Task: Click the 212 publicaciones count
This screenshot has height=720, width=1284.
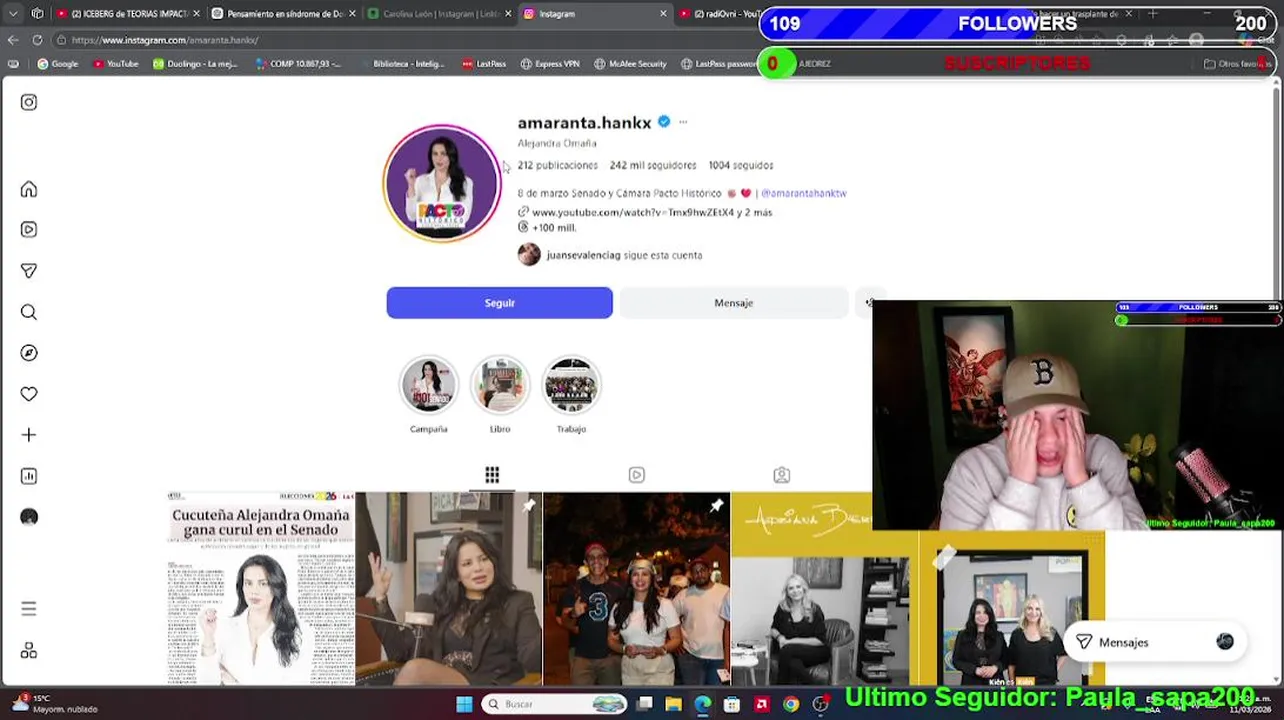Action: coord(557,165)
